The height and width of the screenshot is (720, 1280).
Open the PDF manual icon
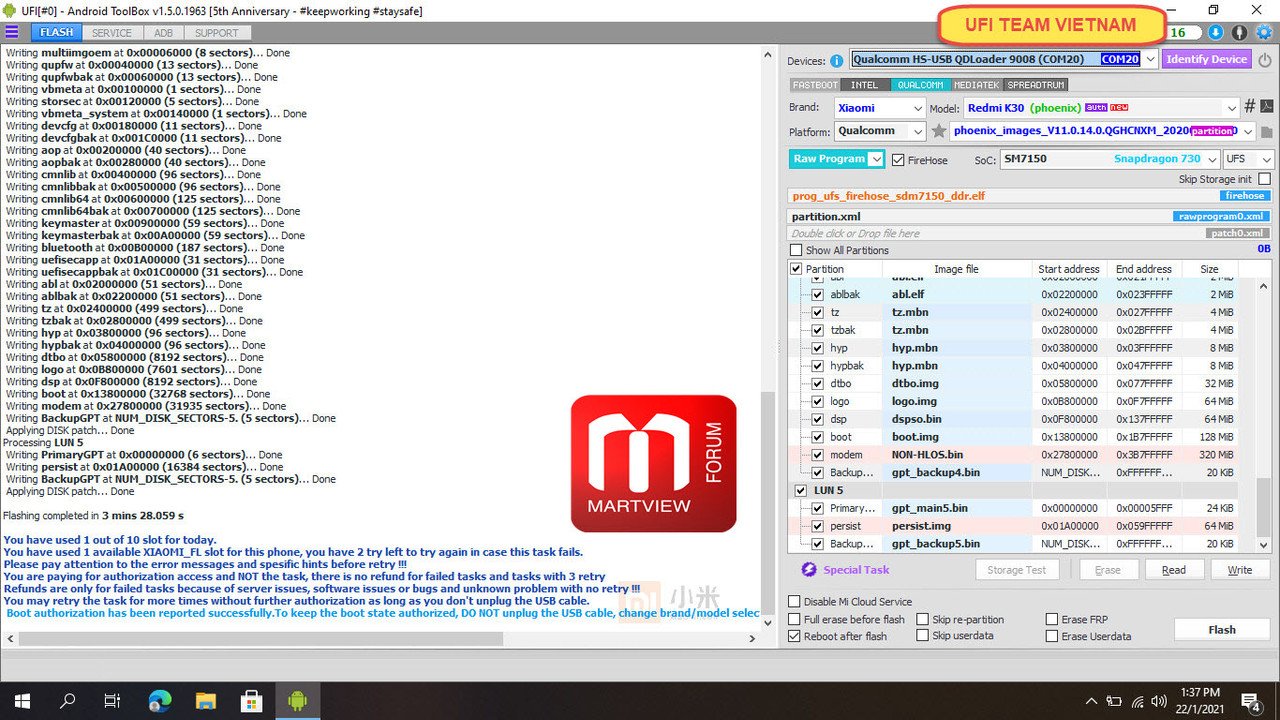pyautogui.click(x=1266, y=107)
